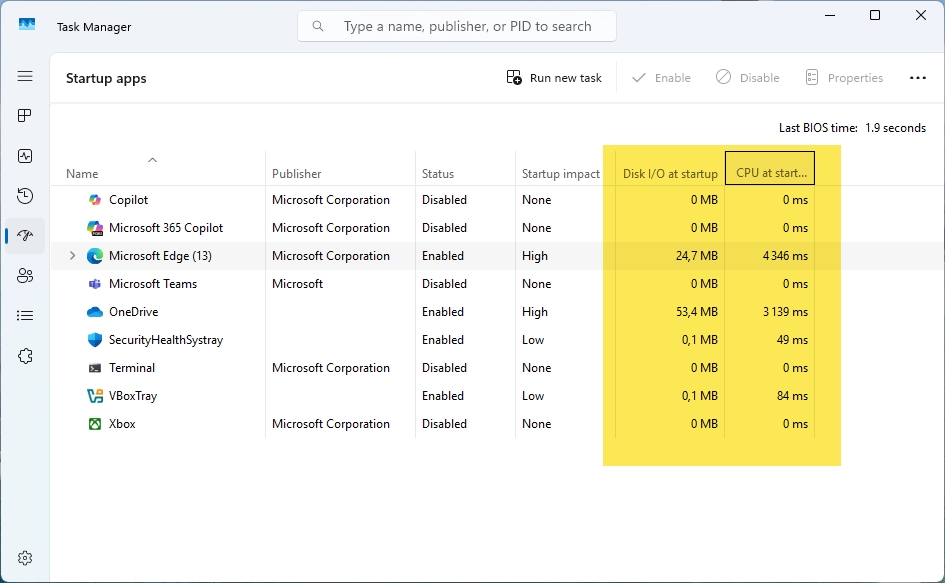Click the 84 ms CPU value

click(x=793, y=396)
